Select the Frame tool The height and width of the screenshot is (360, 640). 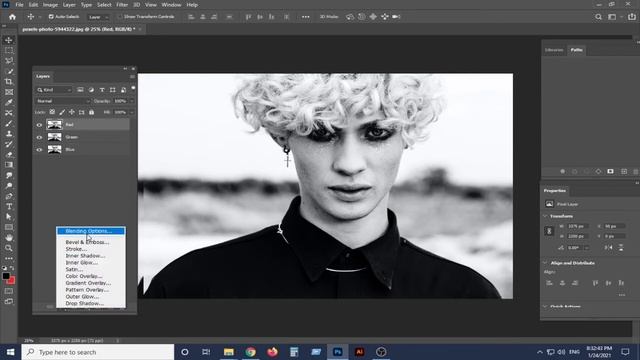9,92
